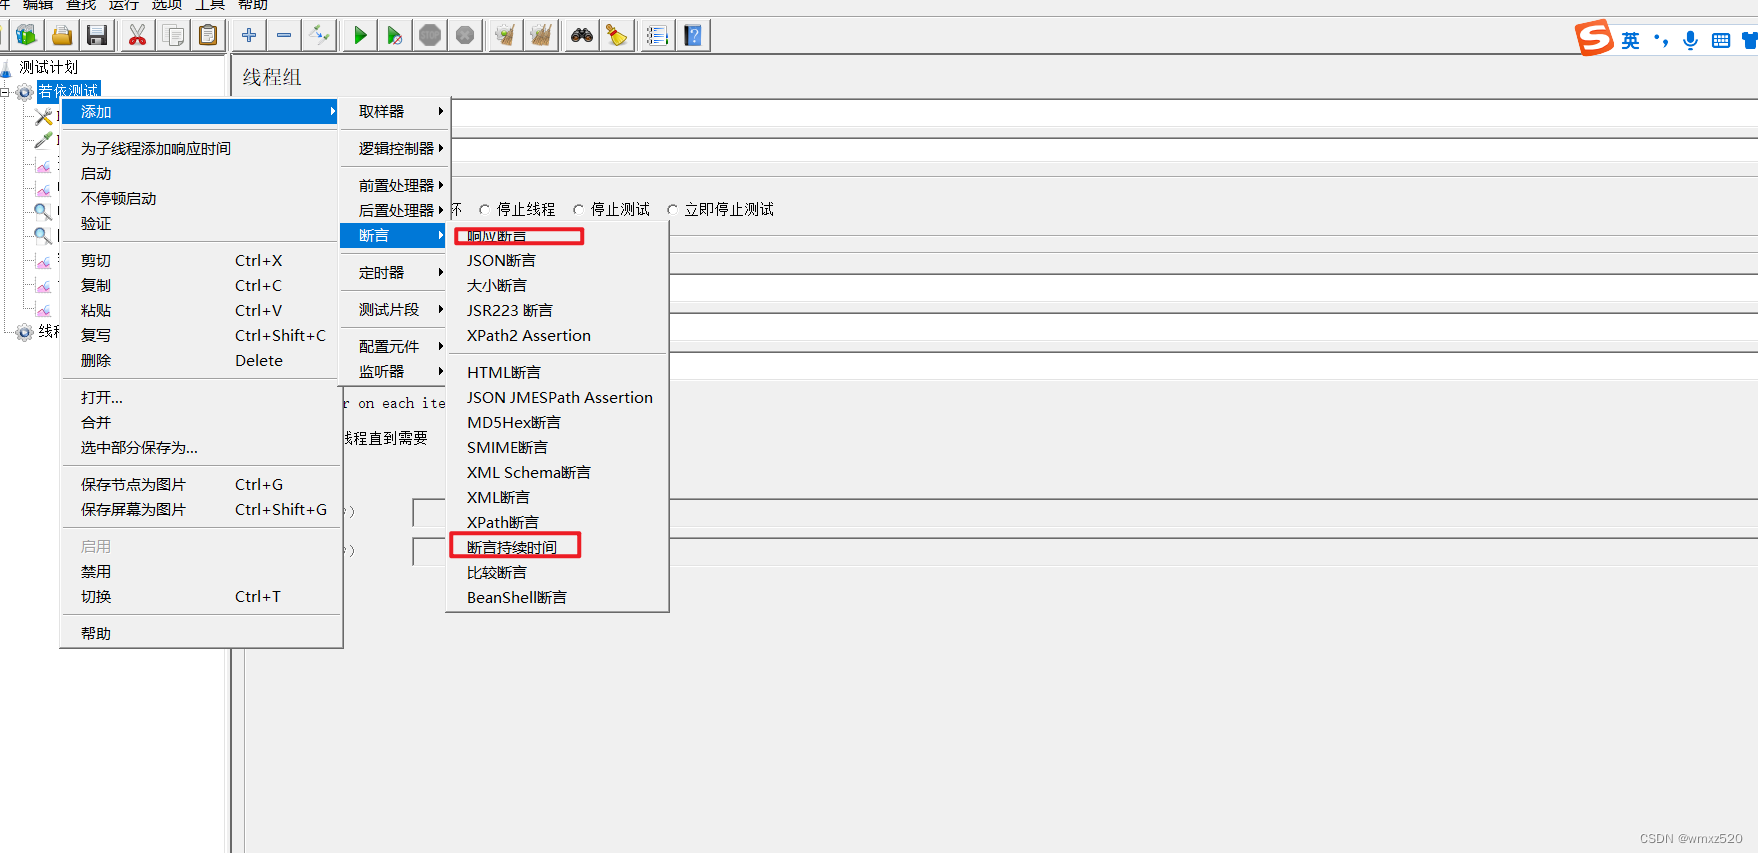Click the gray STOP sign icon
This screenshot has width=1758, height=853.
pos(430,36)
